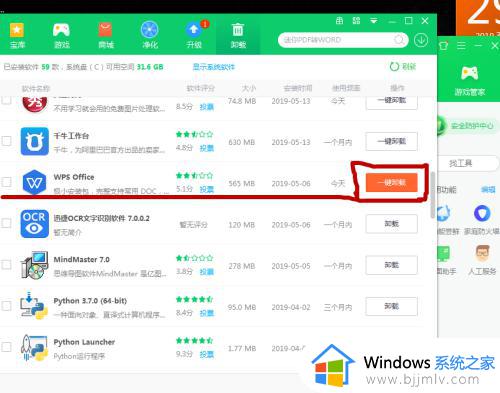The width and height of the screenshot is (500, 393).
Task: Click the 630 MB size value
Action: tap(242, 142)
